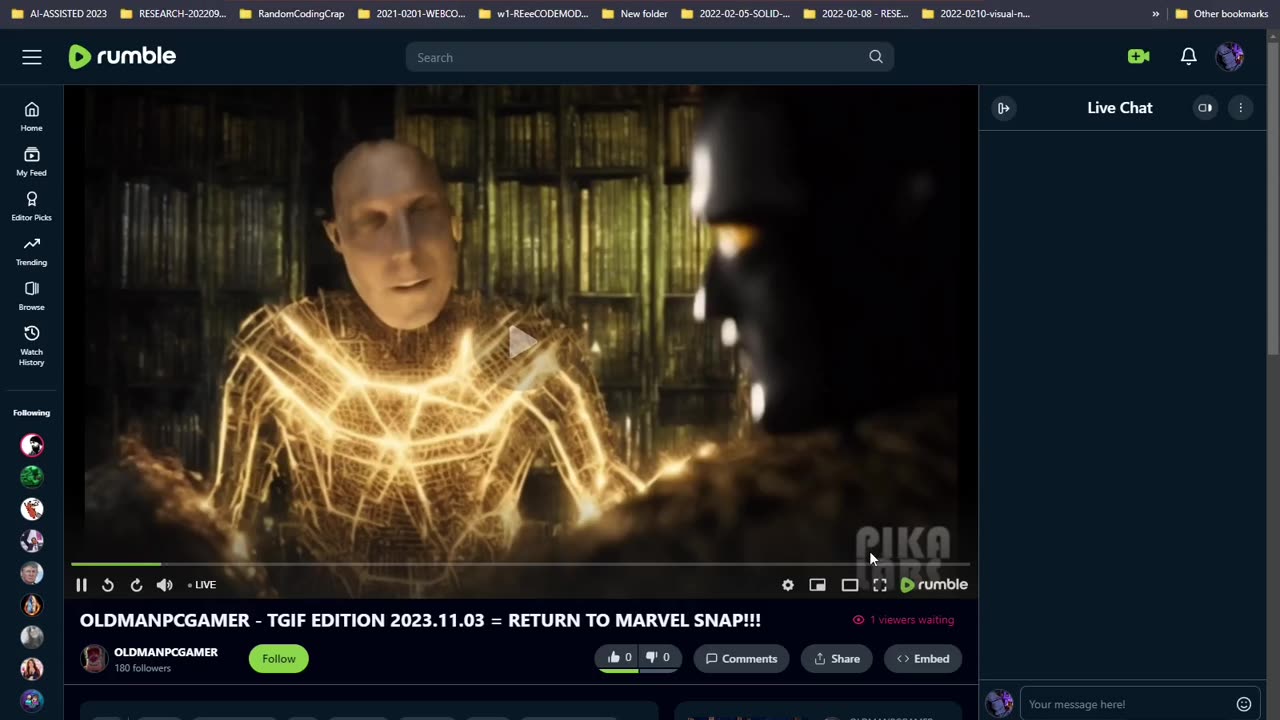Pop out the Live Chat window
The height and width of the screenshot is (720, 1280).
[x=1205, y=108]
